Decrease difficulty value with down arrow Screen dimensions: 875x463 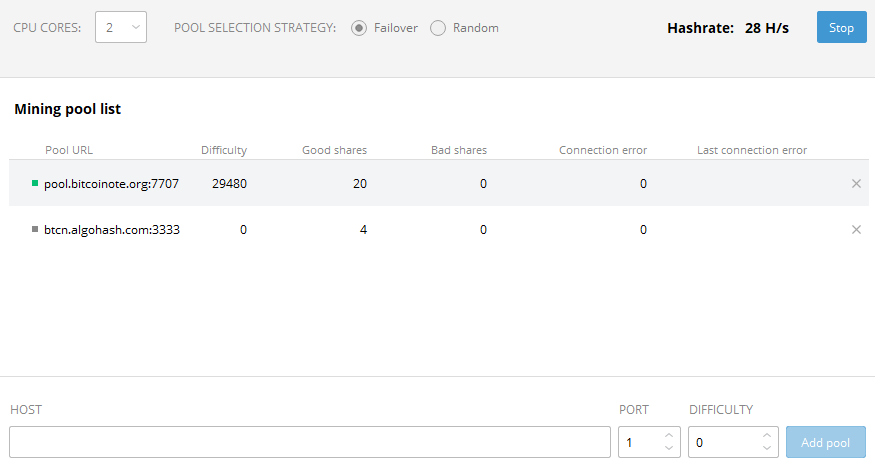click(x=766, y=448)
